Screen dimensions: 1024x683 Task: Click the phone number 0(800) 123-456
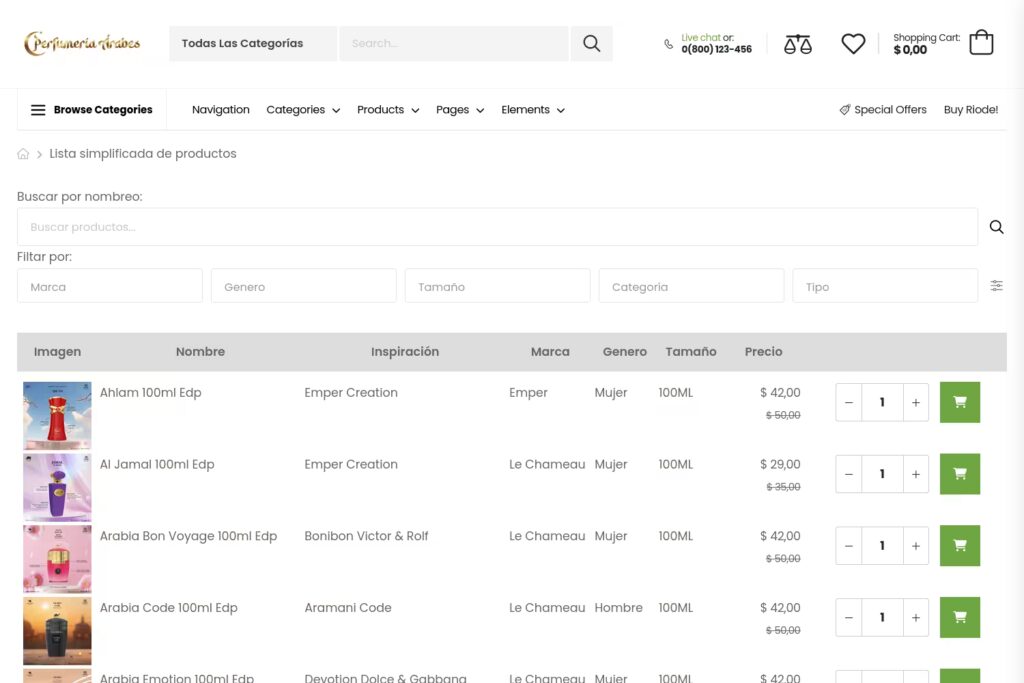[716, 50]
